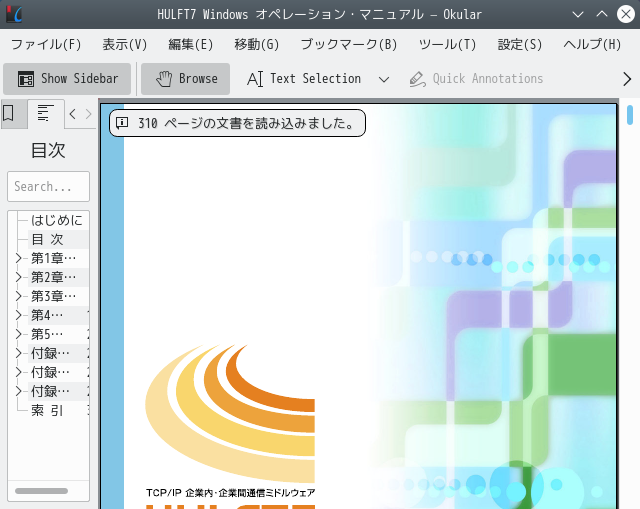Open the Text Selection mode dropdown arrow
This screenshot has width=640, height=509.
pyautogui.click(x=384, y=79)
